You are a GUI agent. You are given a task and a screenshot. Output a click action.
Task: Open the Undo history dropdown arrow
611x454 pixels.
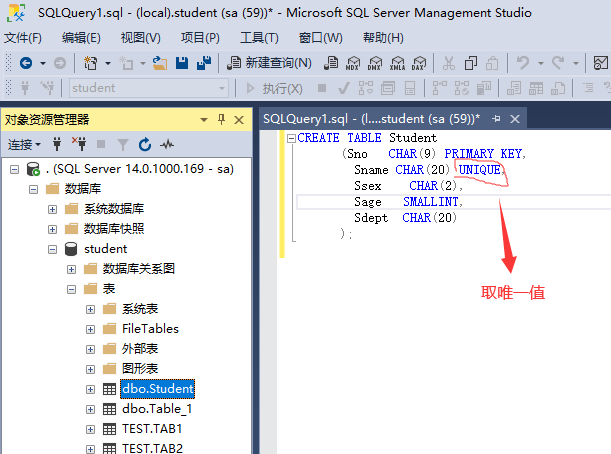click(540, 63)
